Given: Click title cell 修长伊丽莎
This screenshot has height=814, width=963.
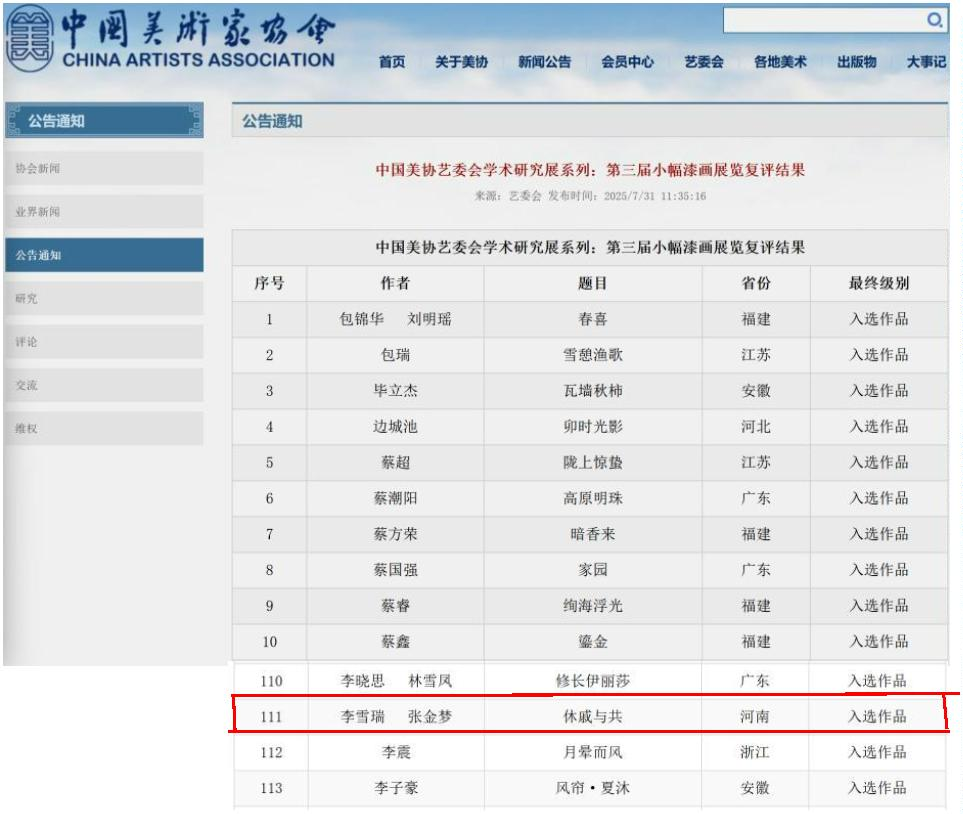Looking at the screenshot, I should click(x=593, y=681).
